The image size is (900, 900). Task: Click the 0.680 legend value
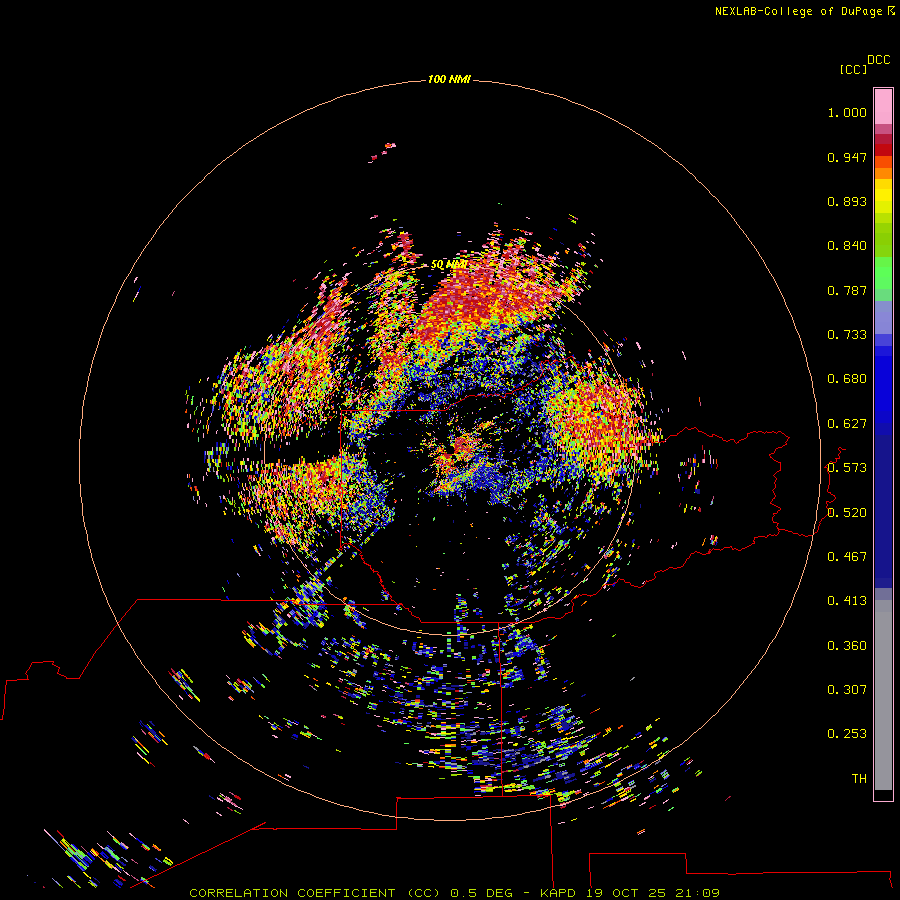point(847,379)
